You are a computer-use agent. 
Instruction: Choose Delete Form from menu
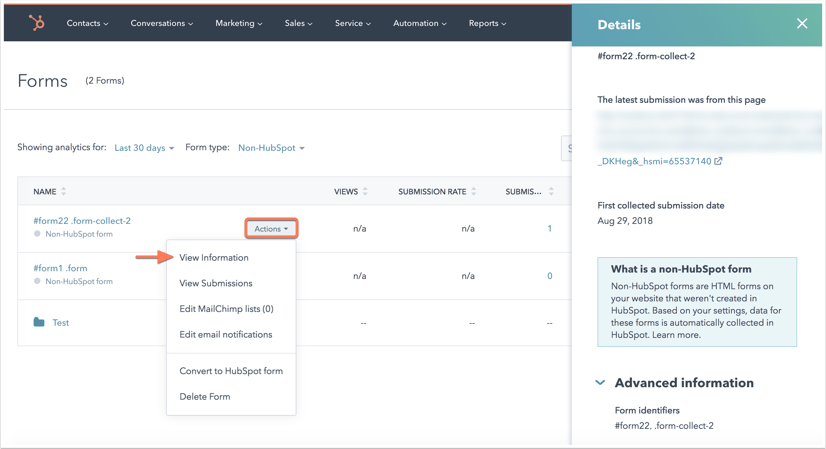tap(205, 397)
